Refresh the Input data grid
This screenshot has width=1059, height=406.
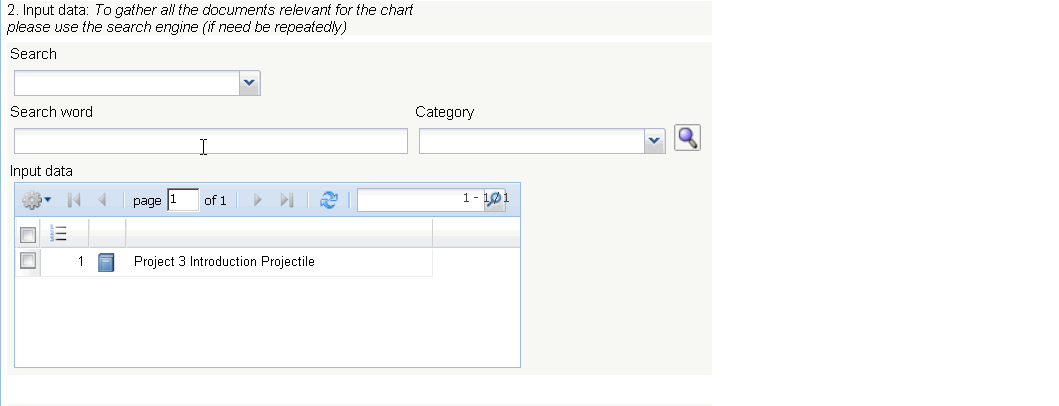click(328, 201)
